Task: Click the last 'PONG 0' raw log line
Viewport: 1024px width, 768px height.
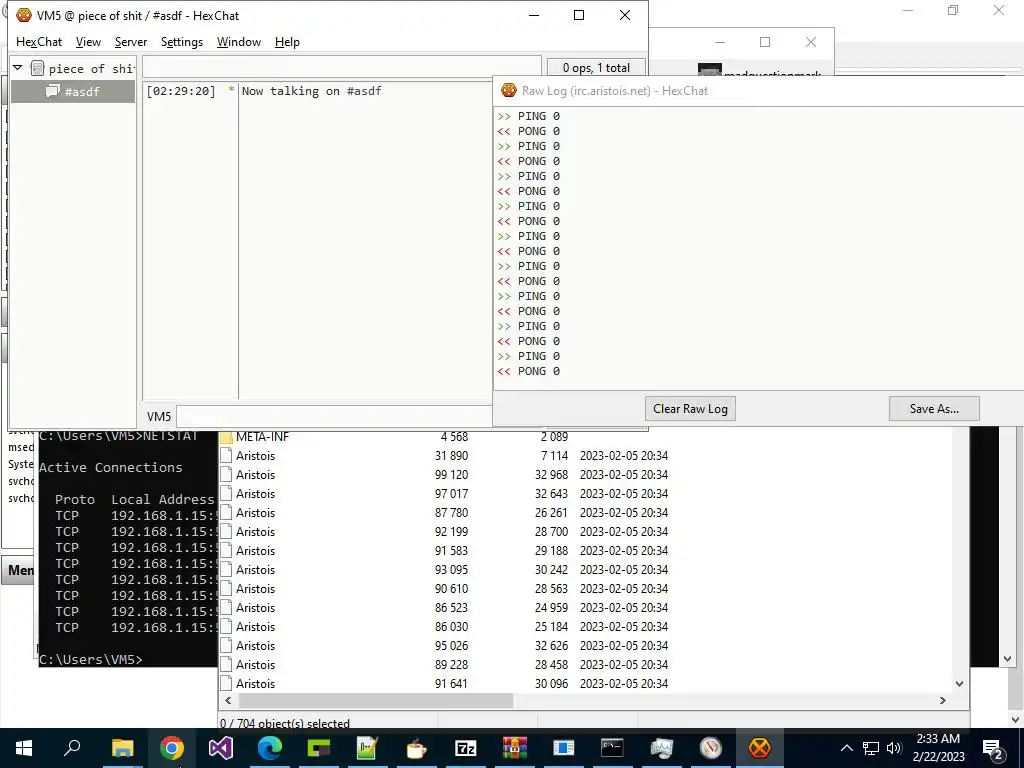Action: point(528,371)
